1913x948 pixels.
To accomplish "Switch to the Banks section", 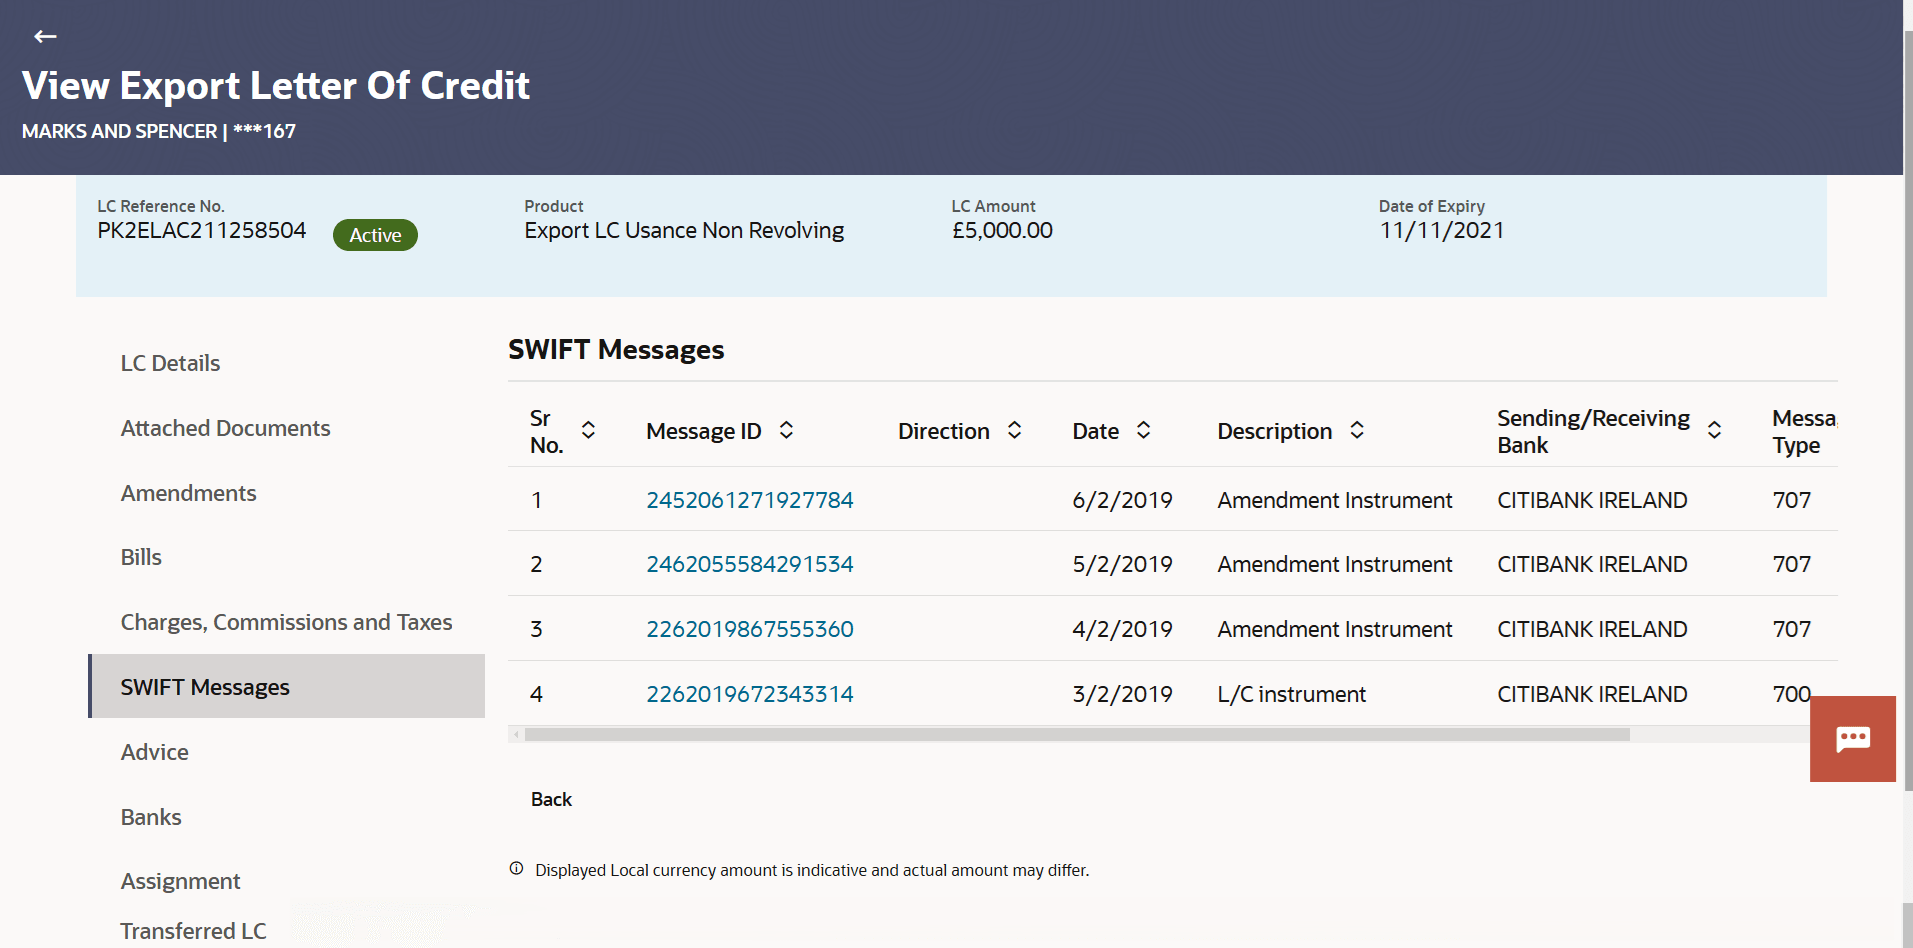I will (x=151, y=817).
